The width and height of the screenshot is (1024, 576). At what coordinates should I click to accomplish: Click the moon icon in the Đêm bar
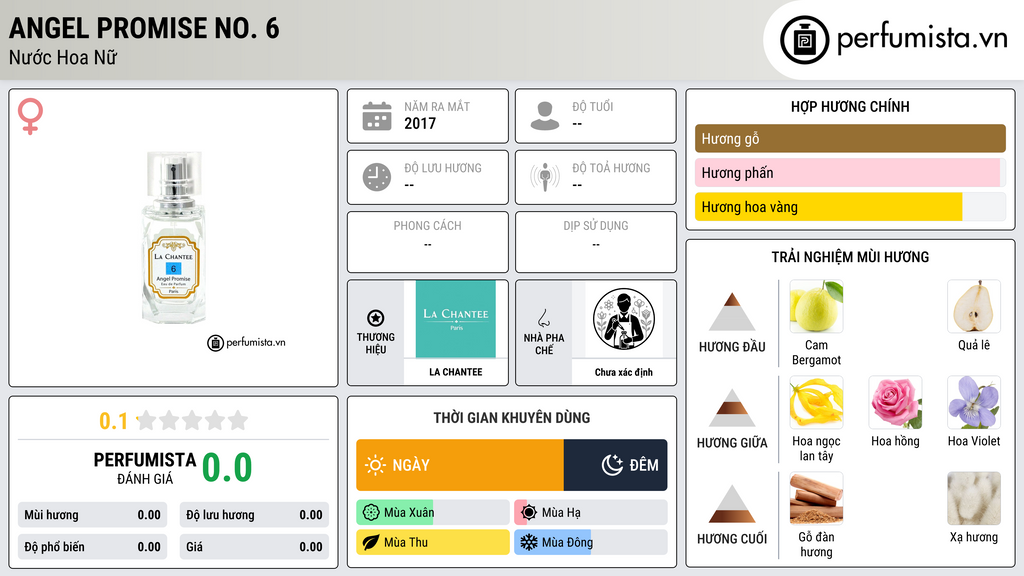coord(612,465)
